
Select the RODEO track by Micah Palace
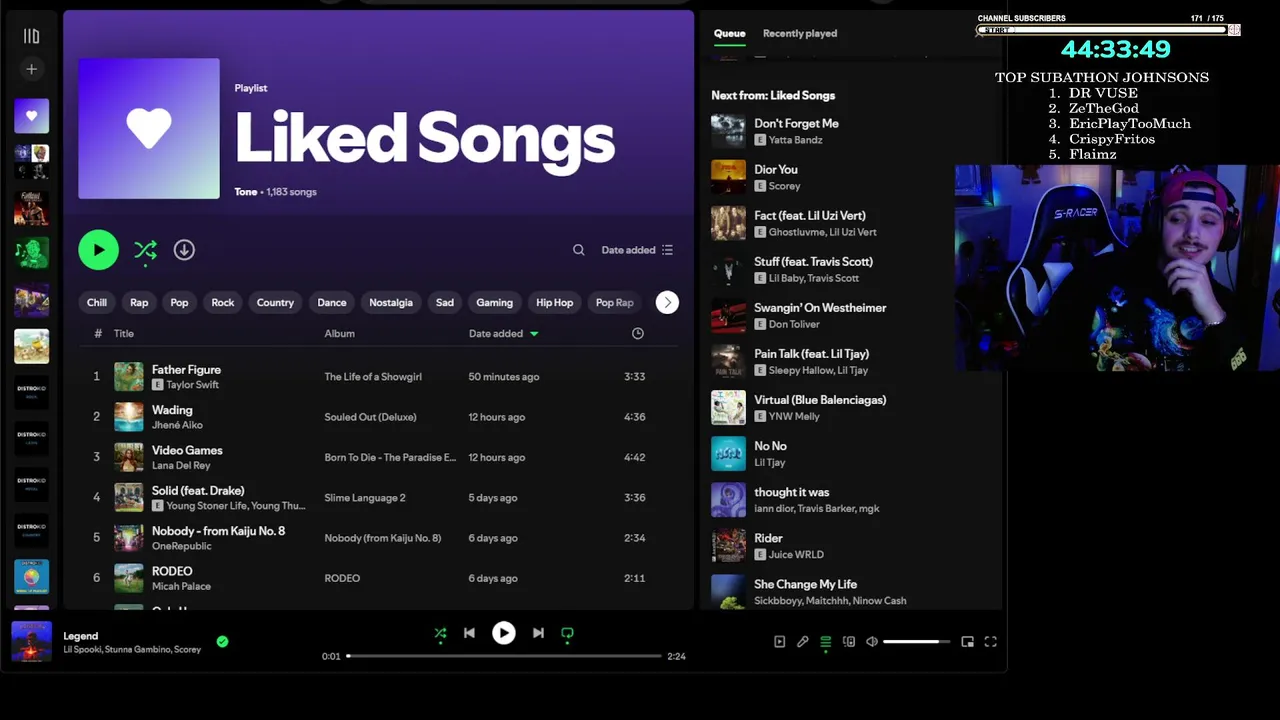(x=378, y=578)
